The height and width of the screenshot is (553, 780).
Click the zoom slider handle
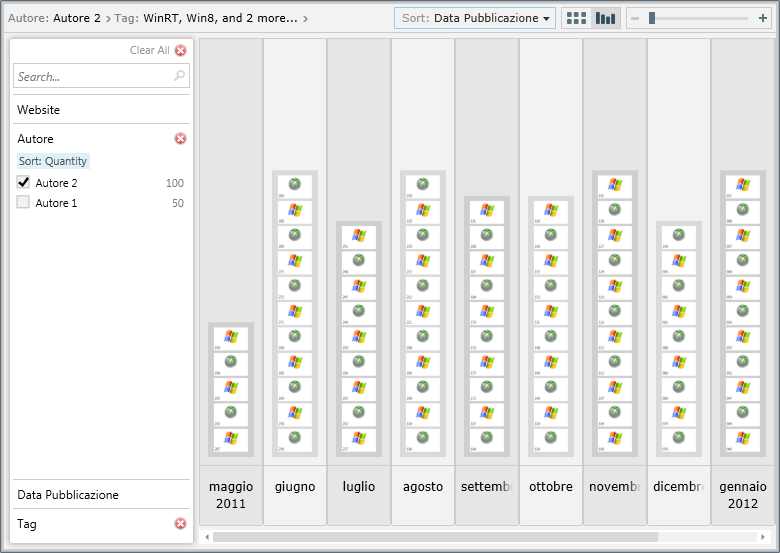pyautogui.click(x=652, y=18)
